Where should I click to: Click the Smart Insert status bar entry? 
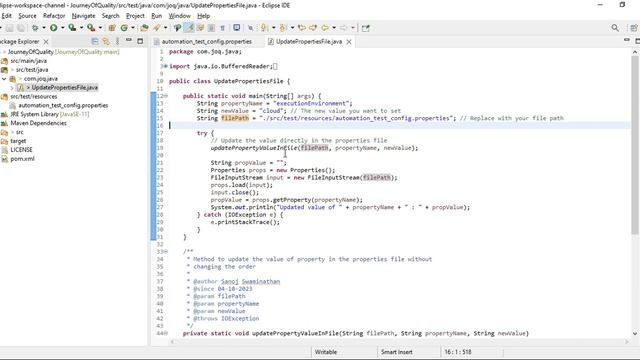(x=396, y=352)
